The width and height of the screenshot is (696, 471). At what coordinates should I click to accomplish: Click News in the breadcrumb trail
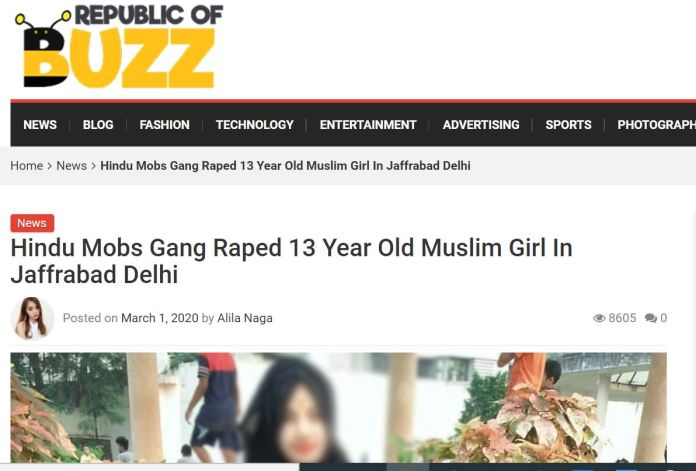coord(71,166)
